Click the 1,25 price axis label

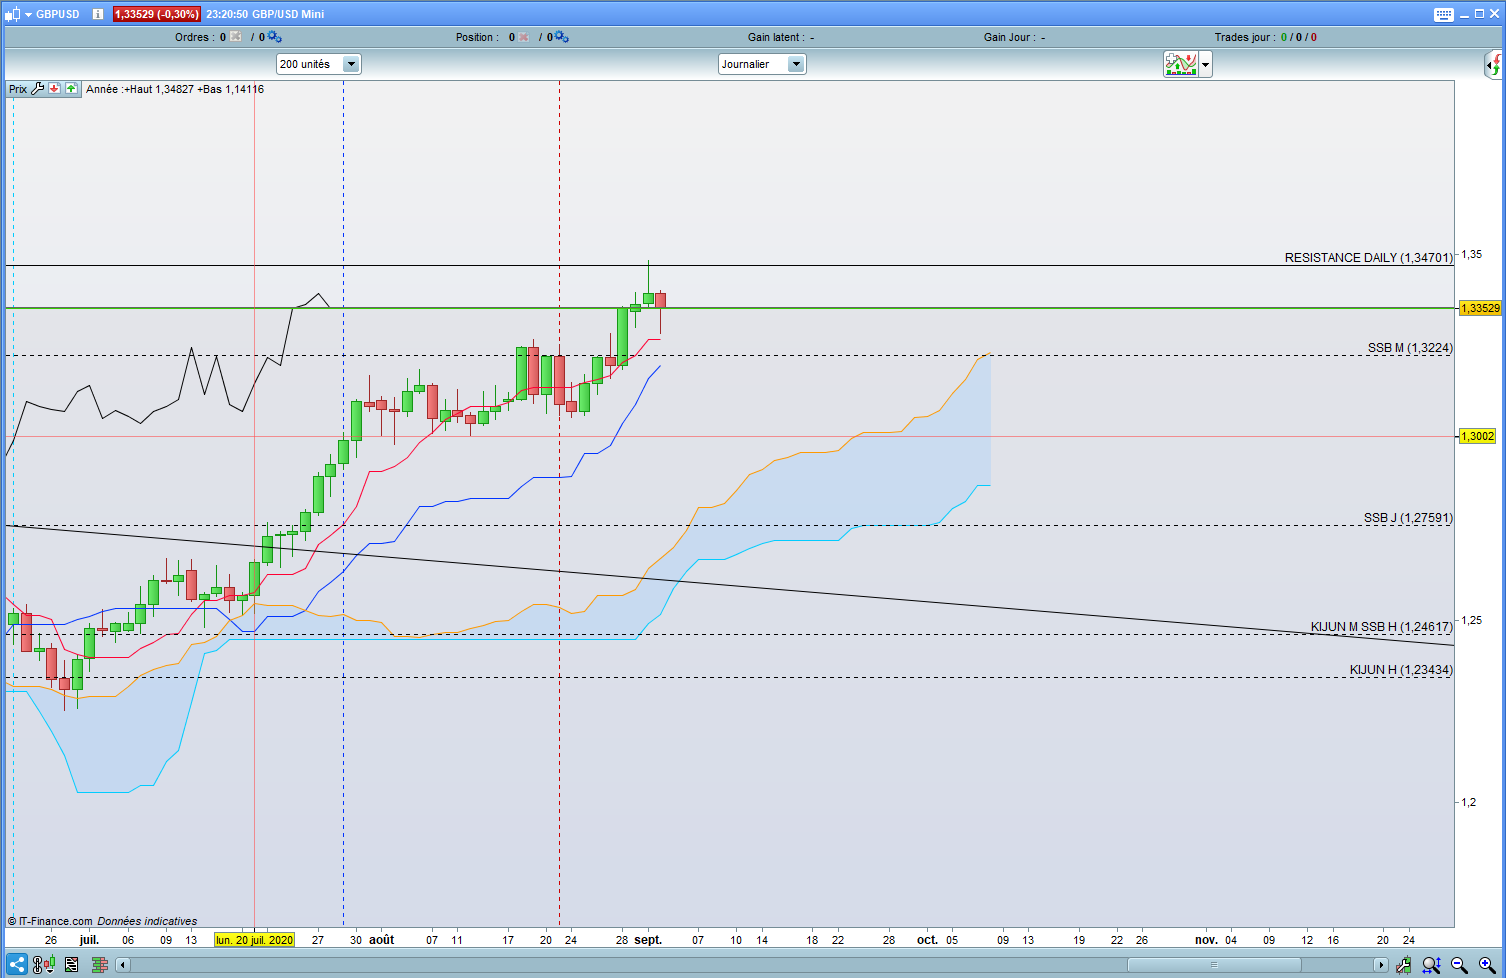point(1472,620)
